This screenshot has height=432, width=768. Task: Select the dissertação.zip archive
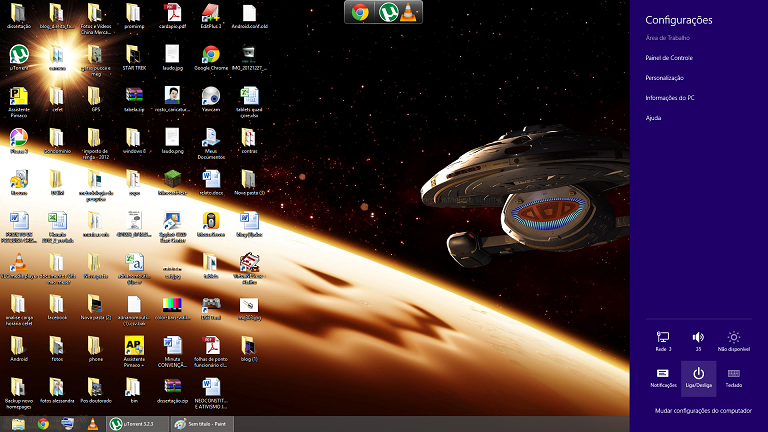tap(172, 391)
